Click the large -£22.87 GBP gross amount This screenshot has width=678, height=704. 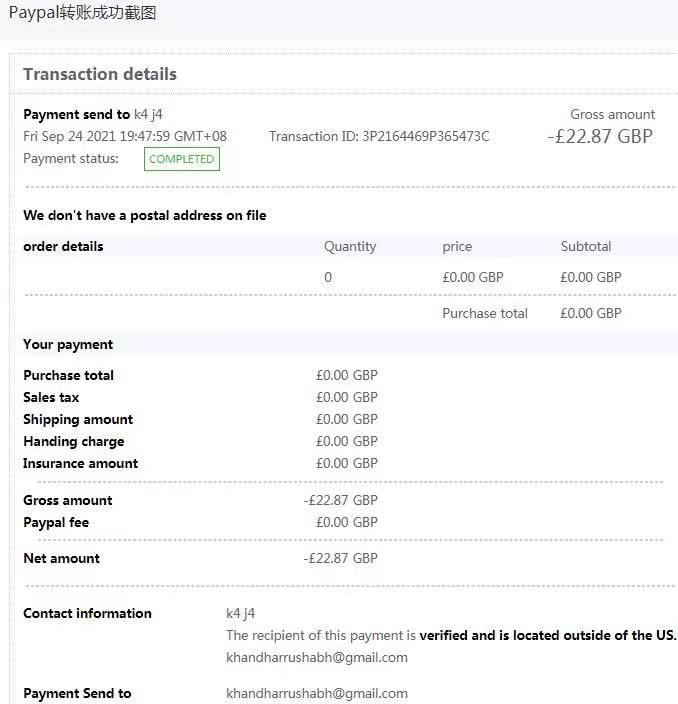click(600, 137)
